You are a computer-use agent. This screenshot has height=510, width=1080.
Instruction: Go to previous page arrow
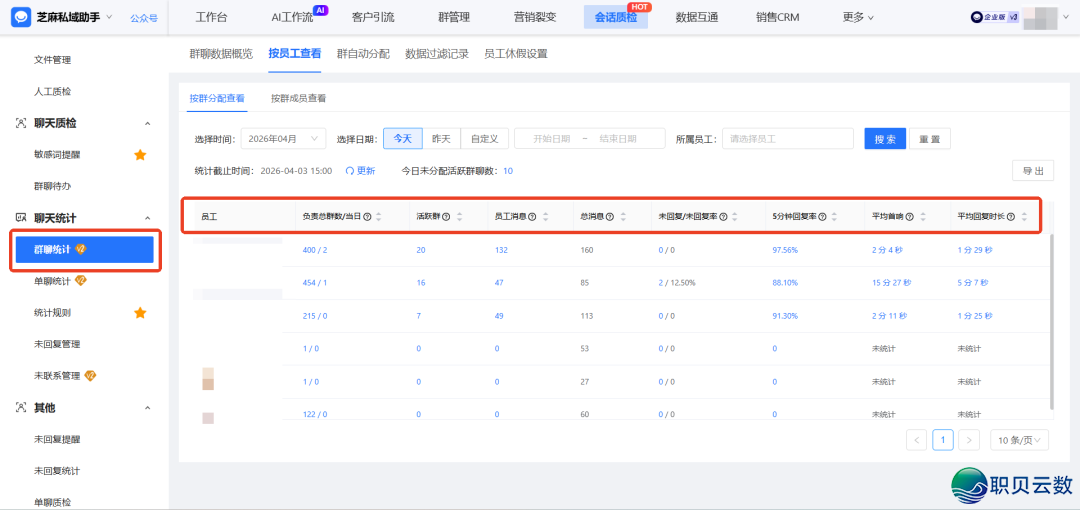click(x=917, y=440)
